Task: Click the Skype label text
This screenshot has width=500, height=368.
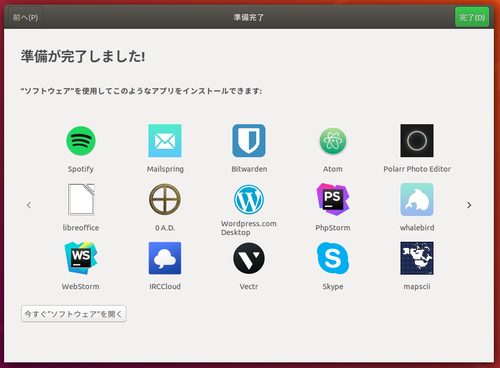Action: tap(333, 286)
